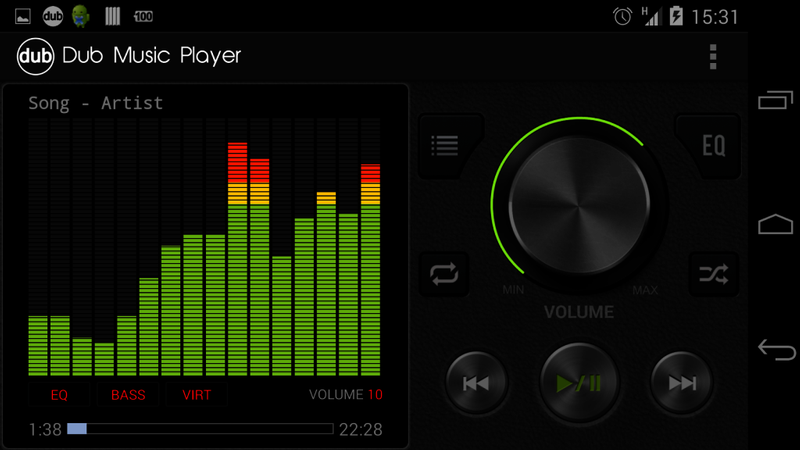This screenshot has width=800, height=450.
Task: Tap the battery charging status icon
Action: 676,16
